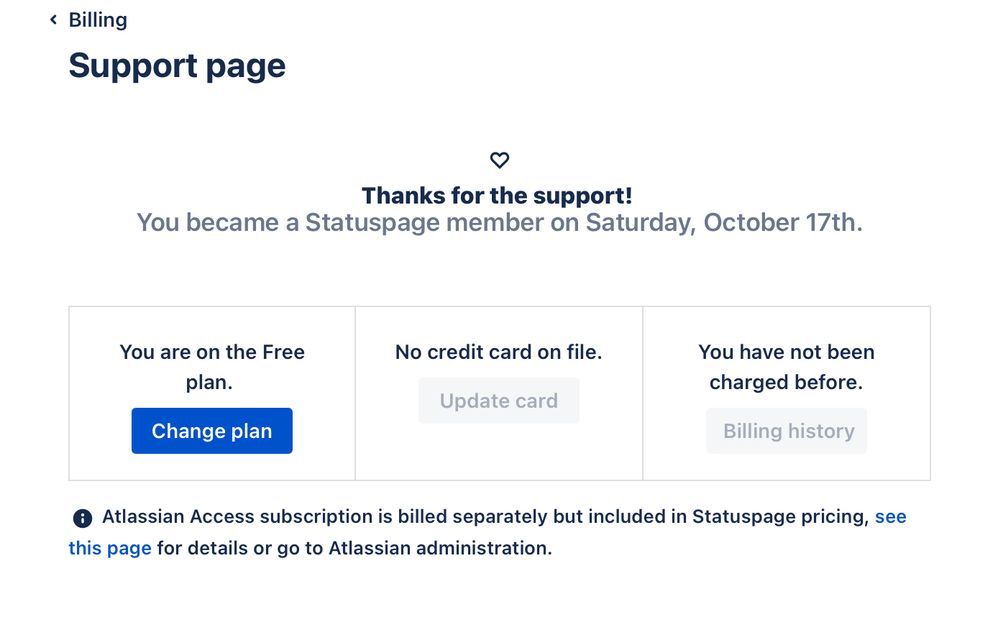Viewport: 998px width, 620px height.
Task: Follow the 'see' link after Statuspage pricing
Action: pyautogui.click(x=890, y=516)
